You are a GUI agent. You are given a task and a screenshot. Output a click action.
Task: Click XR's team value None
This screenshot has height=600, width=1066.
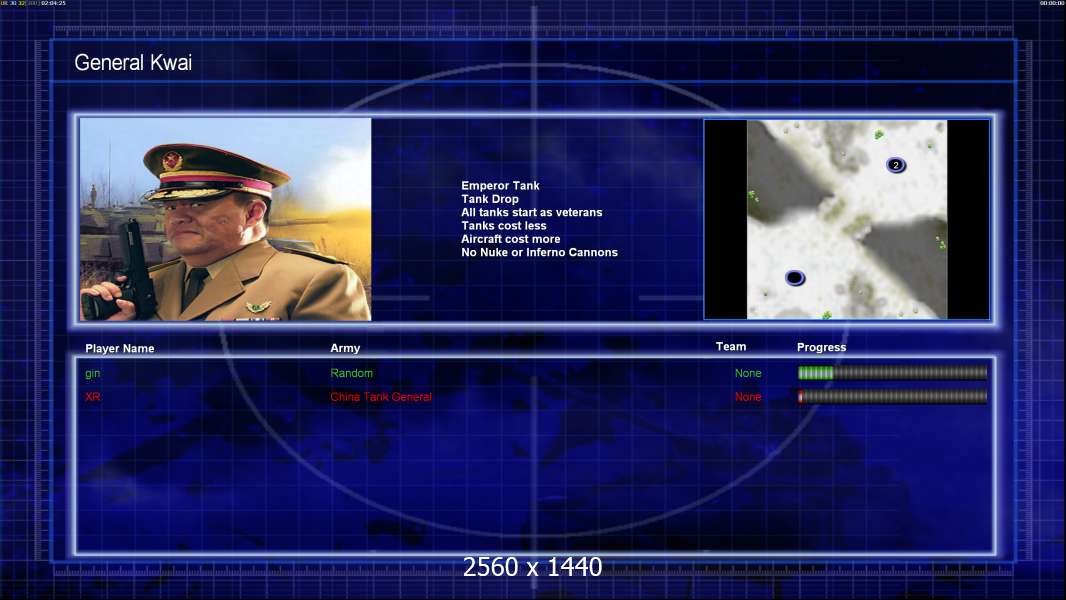point(748,397)
